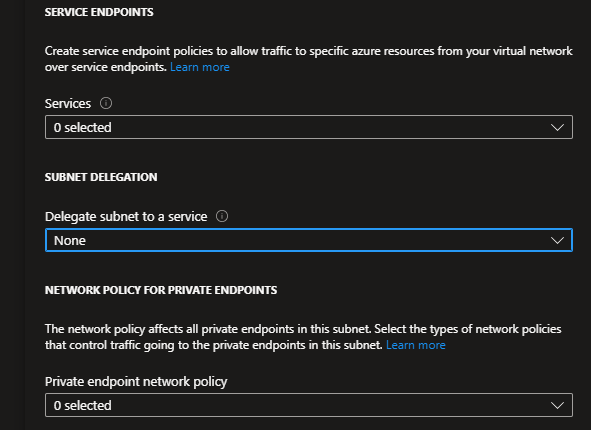591x430 pixels.
Task: Click the Services field label
Action: click(68, 103)
